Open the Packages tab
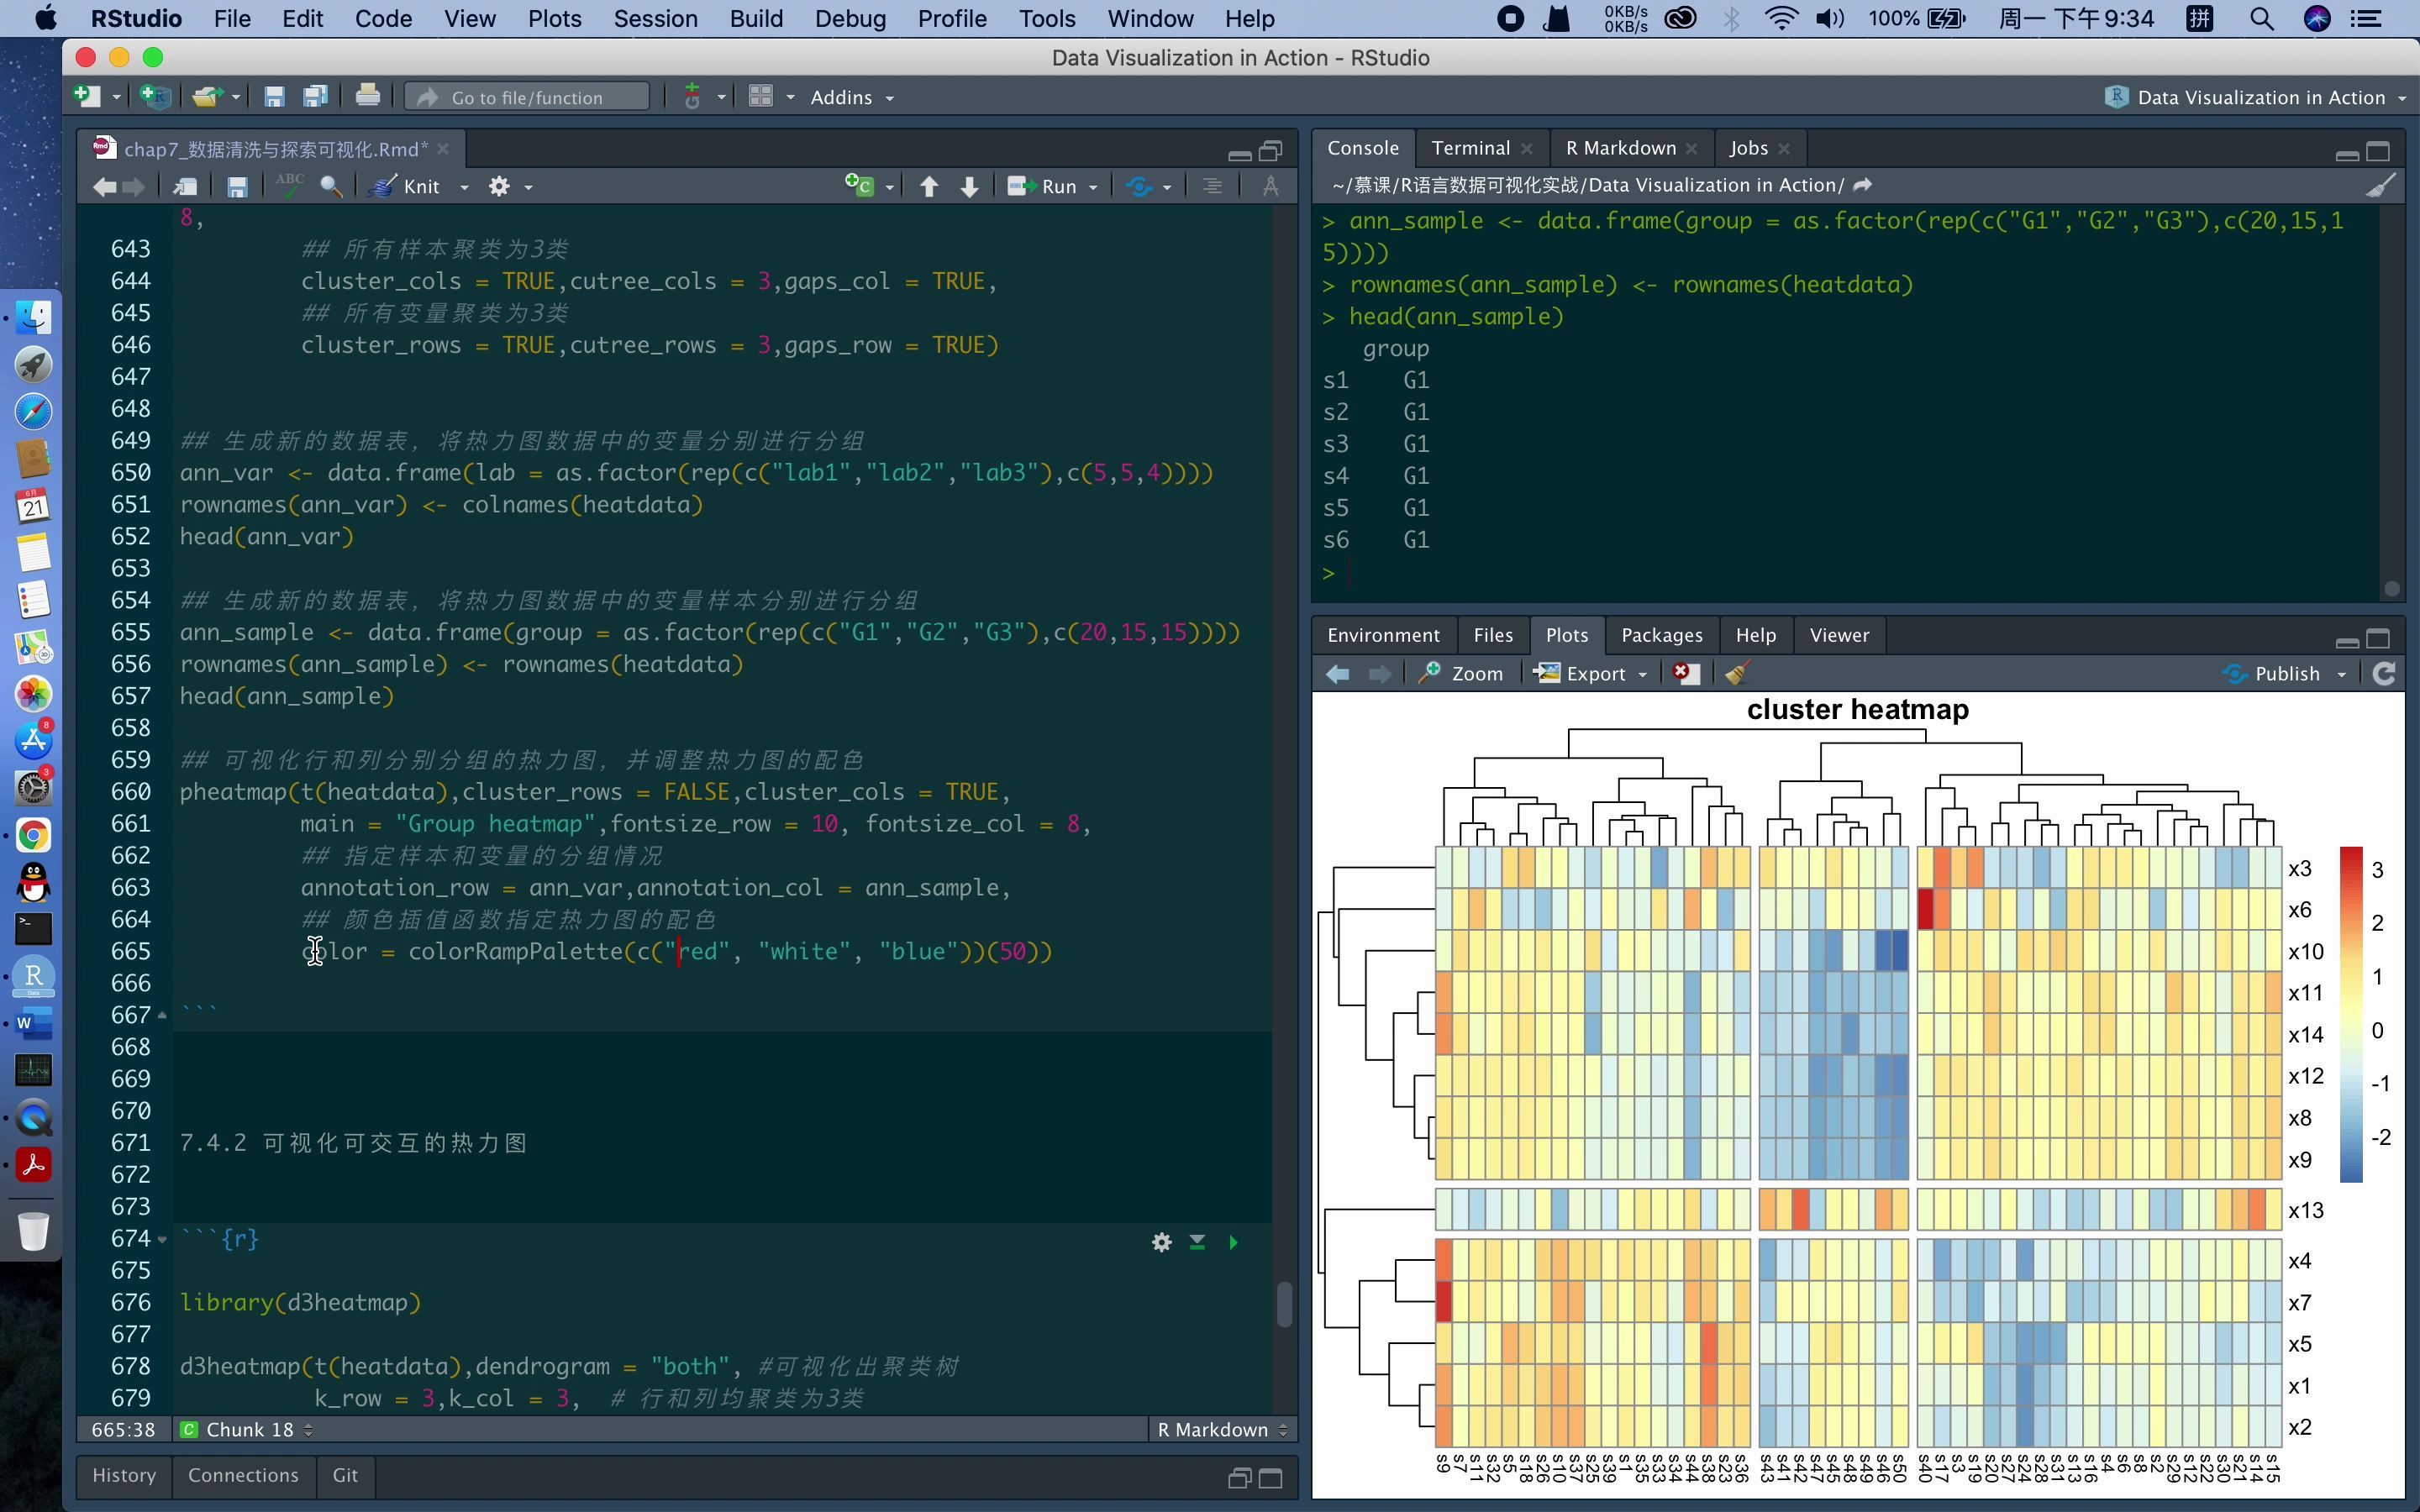 [x=1661, y=635]
